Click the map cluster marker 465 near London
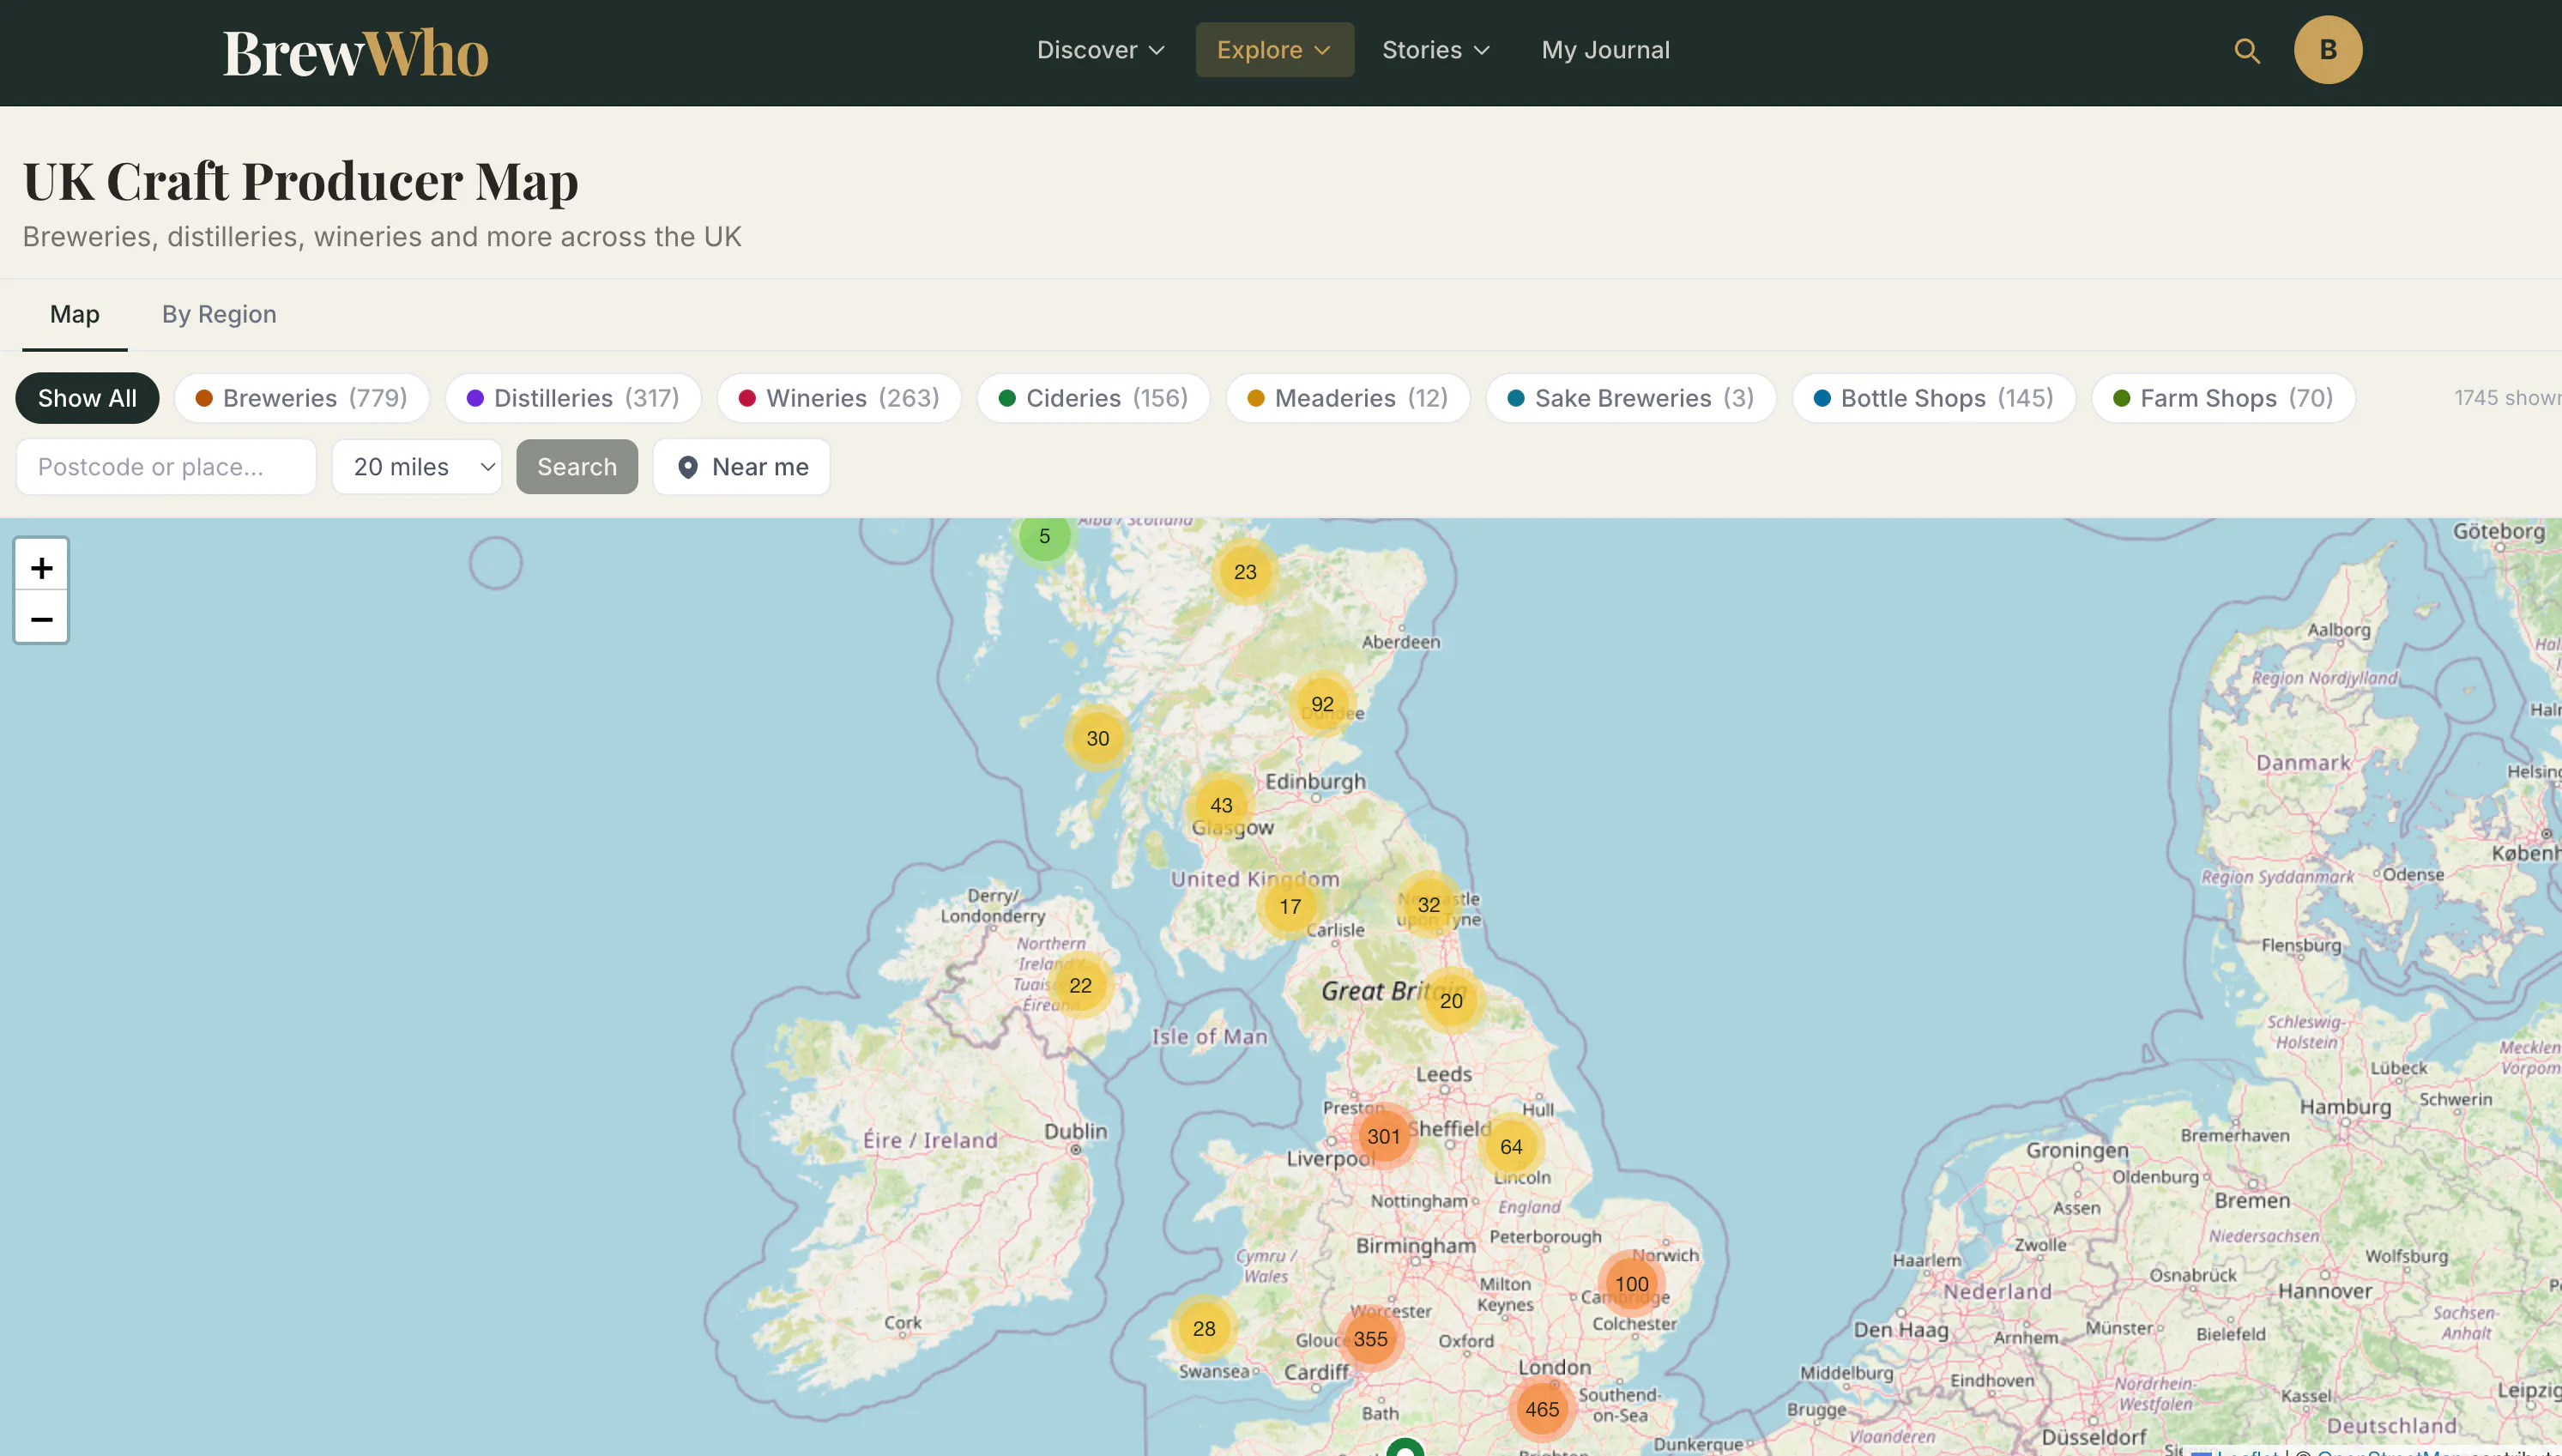 tap(1542, 1409)
